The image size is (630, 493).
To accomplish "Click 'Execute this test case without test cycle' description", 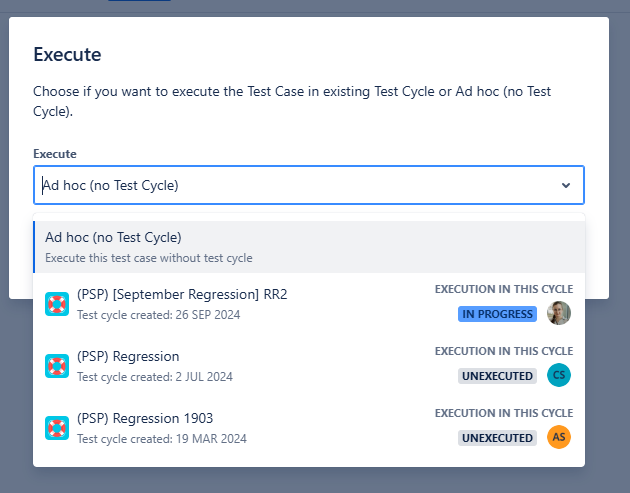I will (x=149, y=258).
